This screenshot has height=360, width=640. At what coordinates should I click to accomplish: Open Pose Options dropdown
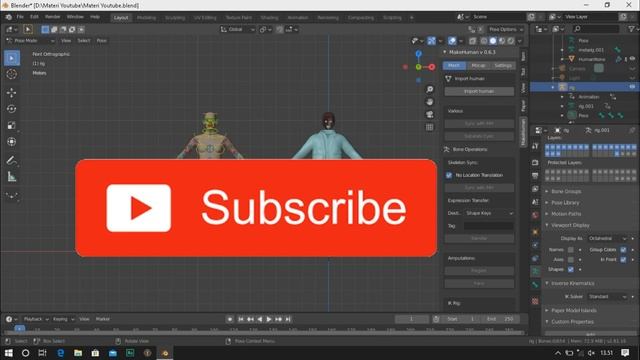[x=506, y=29]
